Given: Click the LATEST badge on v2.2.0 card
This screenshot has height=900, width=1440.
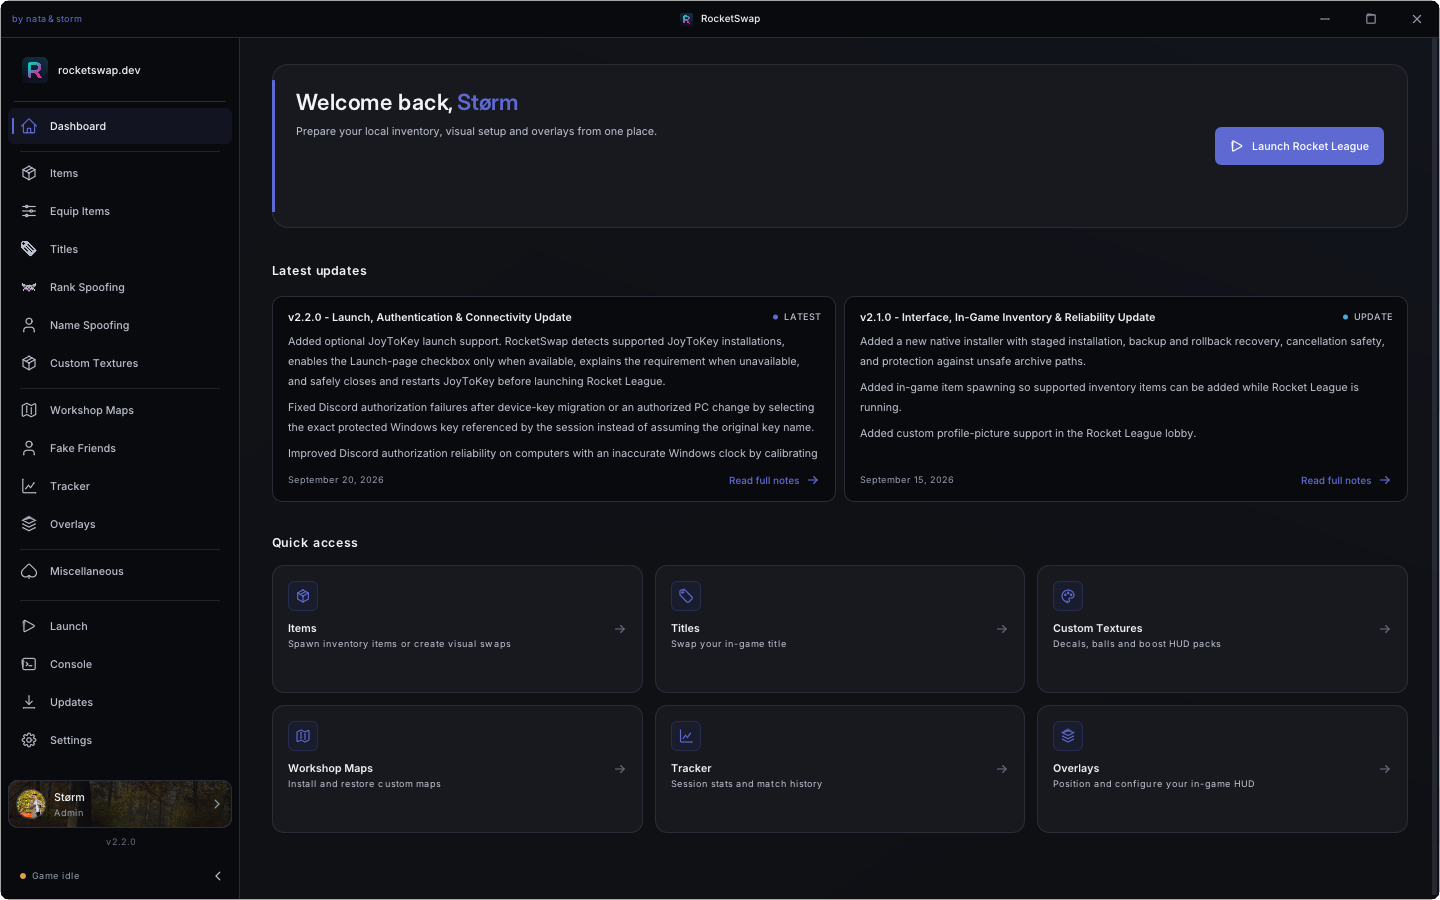Looking at the screenshot, I should point(797,317).
